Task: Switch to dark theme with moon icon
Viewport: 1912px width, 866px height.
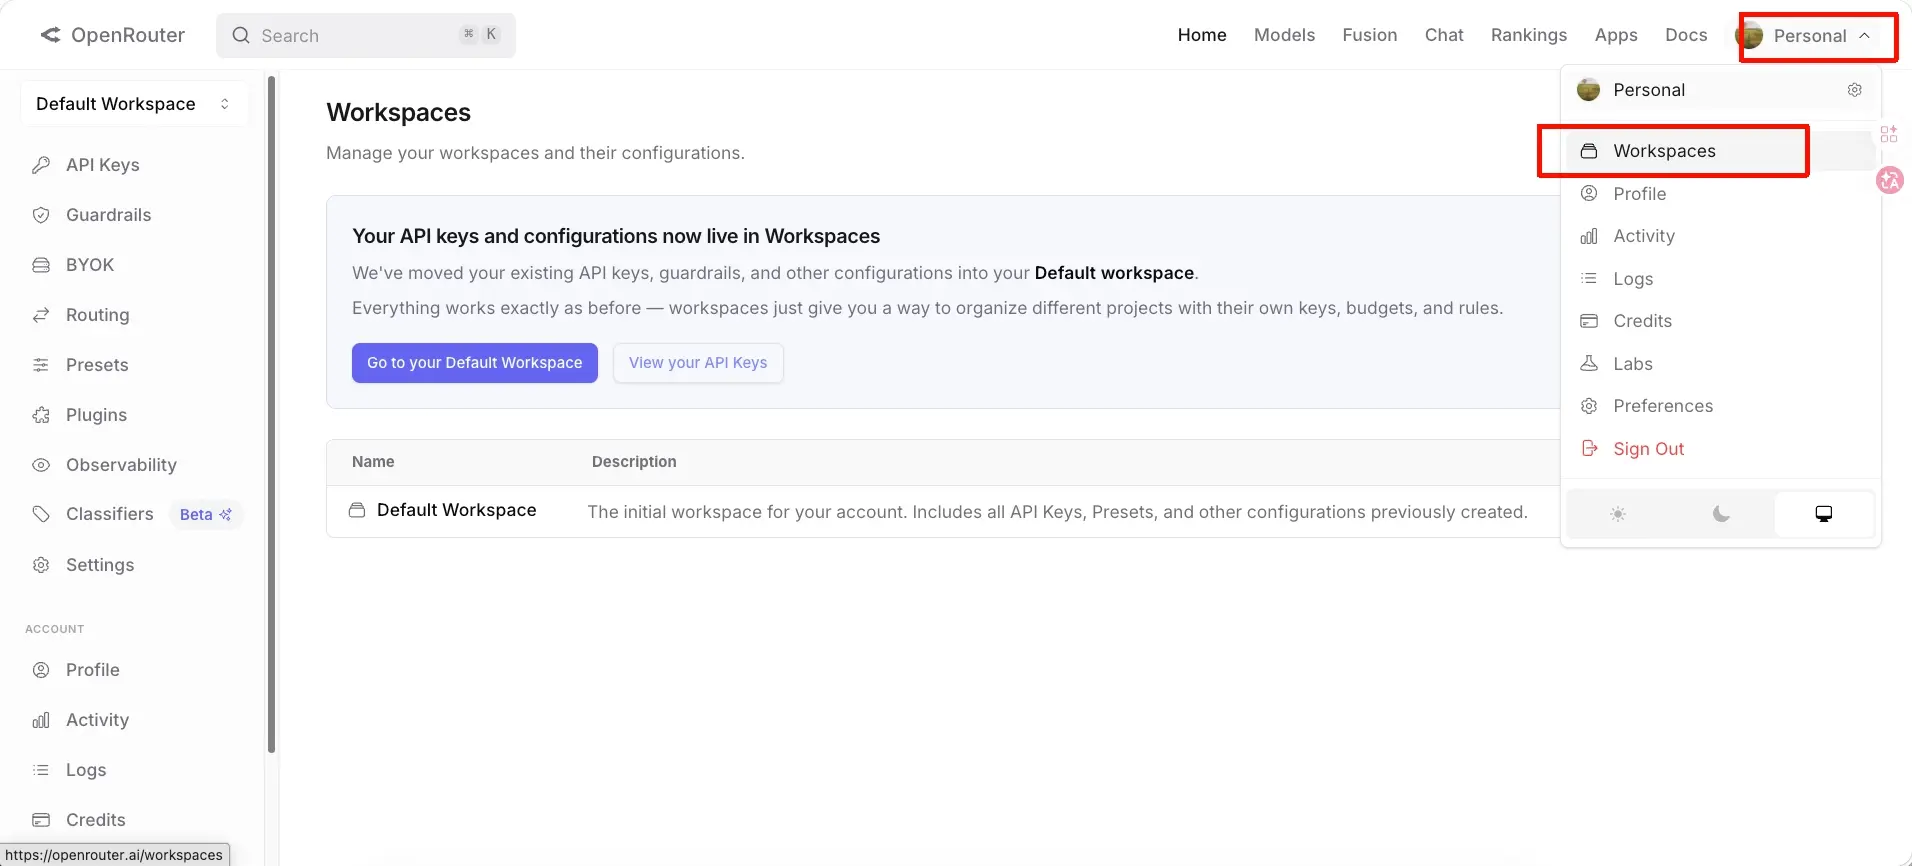Action: pos(1721,514)
